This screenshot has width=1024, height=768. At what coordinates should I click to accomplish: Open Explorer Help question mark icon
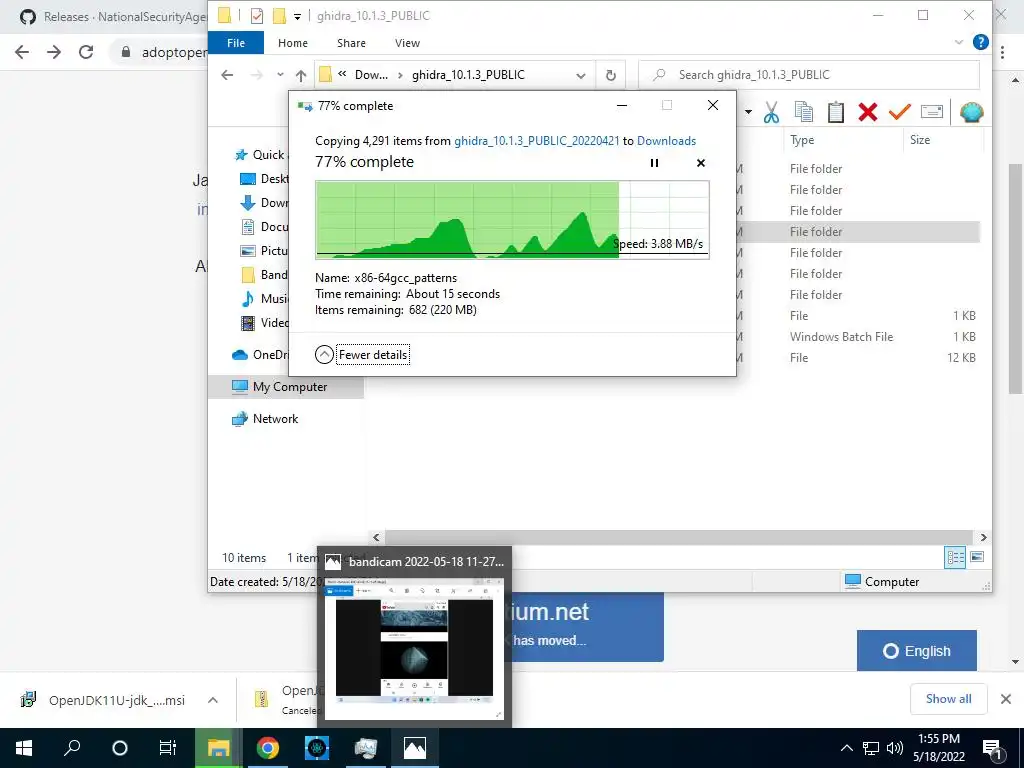(x=980, y=42)
